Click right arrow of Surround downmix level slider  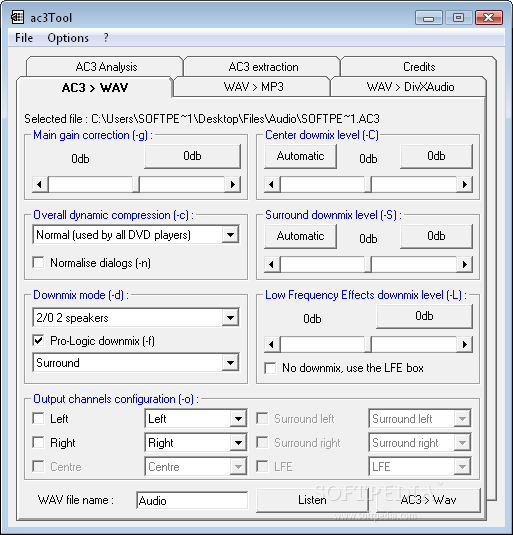465,264
